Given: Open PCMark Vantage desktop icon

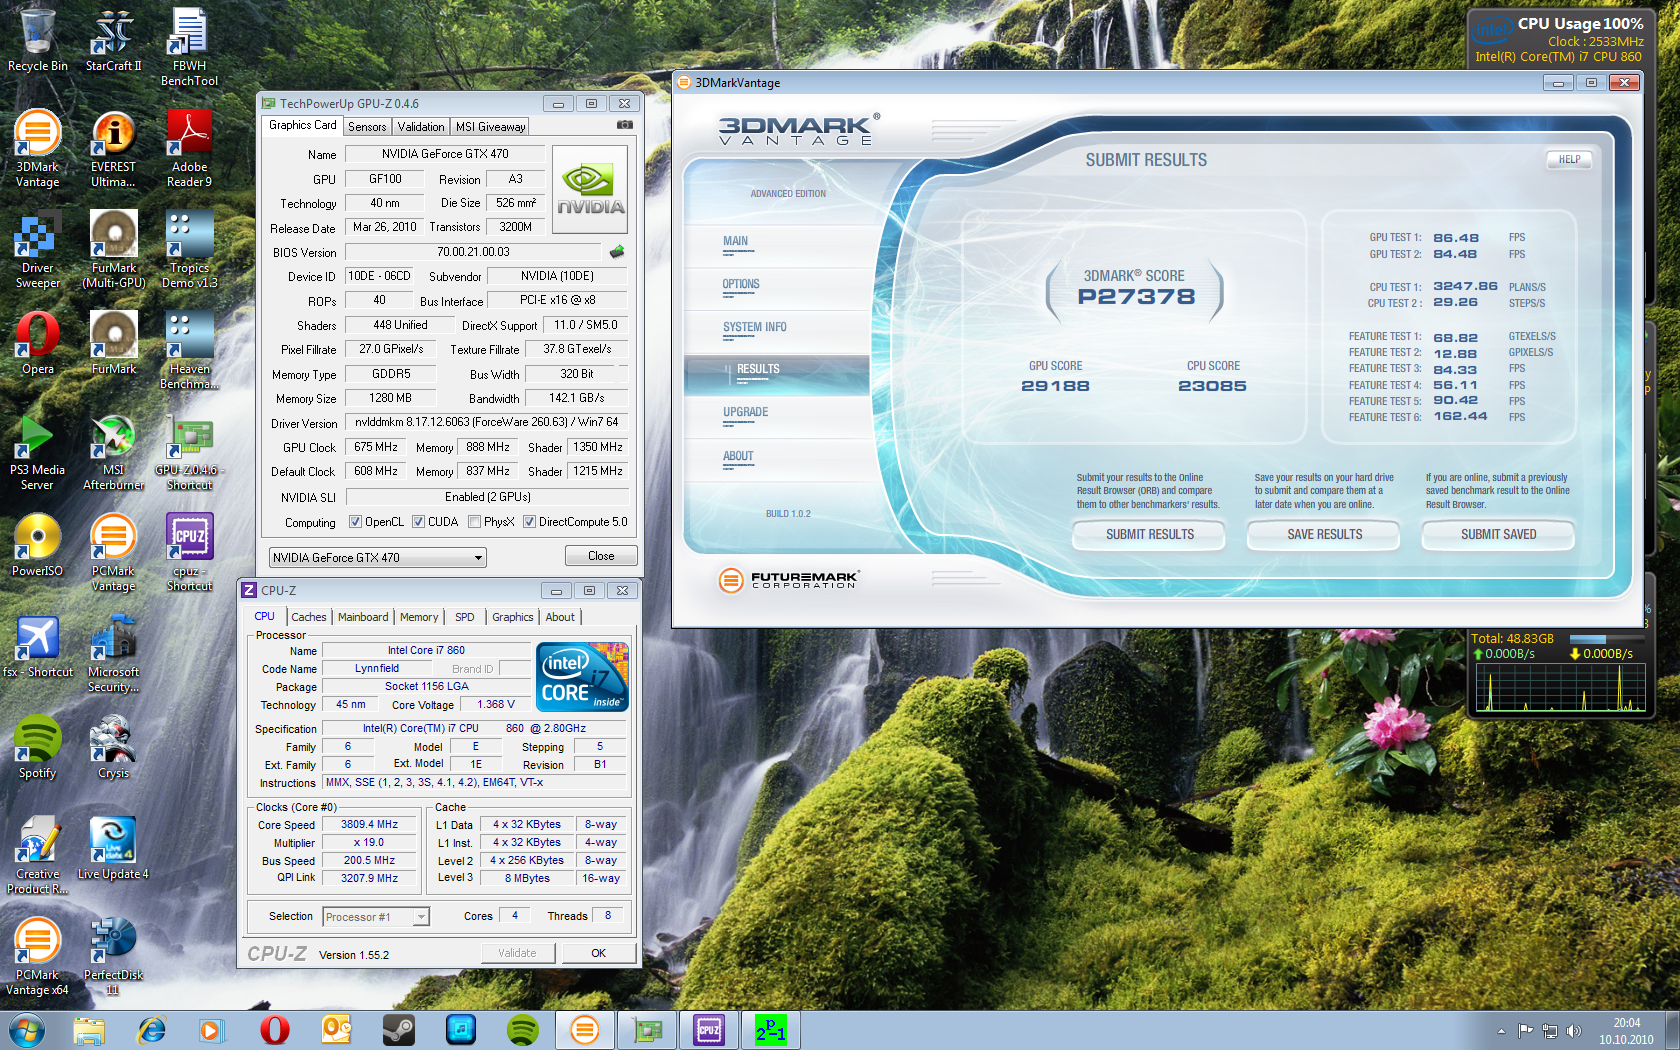Looking at the screenshot, I should pos(113,553).
